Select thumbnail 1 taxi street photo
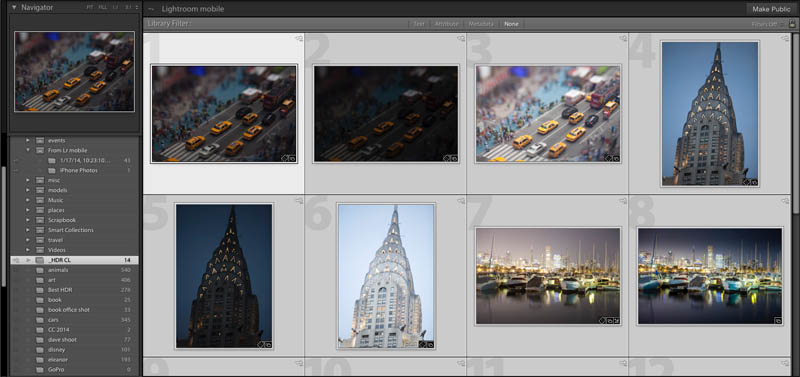Image resolution: width=800 pixels, height=377 pixels. (x=224, y=114)
